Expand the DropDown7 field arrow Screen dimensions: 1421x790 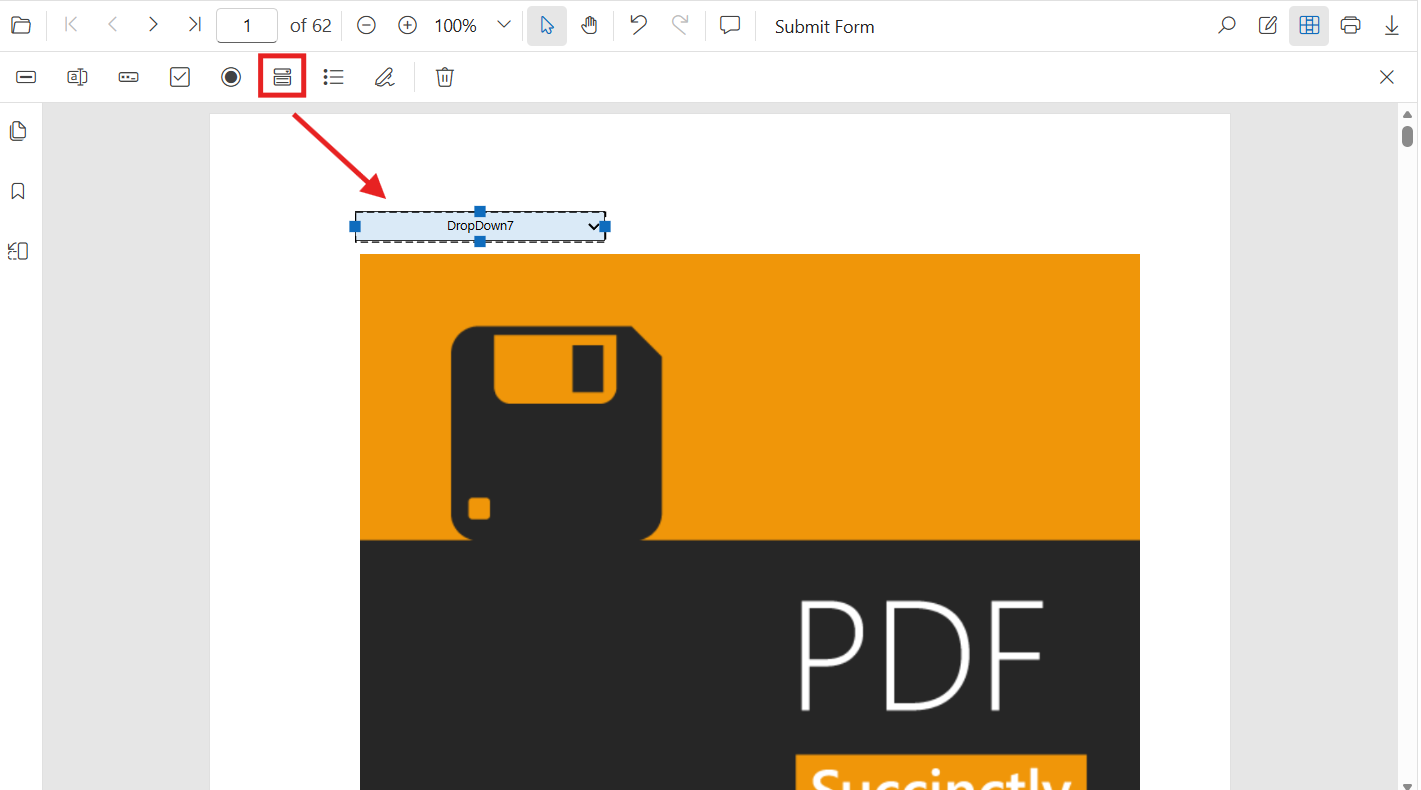pyautogui.click(x=594, y=227)
